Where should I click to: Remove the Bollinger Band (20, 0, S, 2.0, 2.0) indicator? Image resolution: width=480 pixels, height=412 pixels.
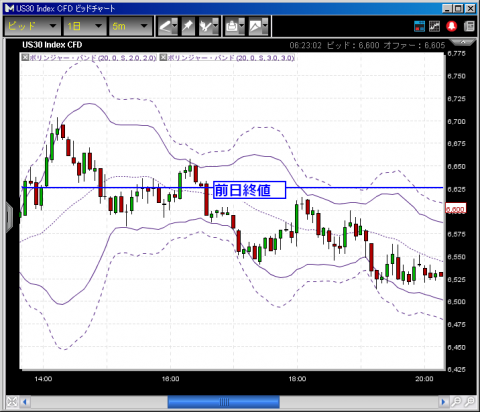pos(25,58)
